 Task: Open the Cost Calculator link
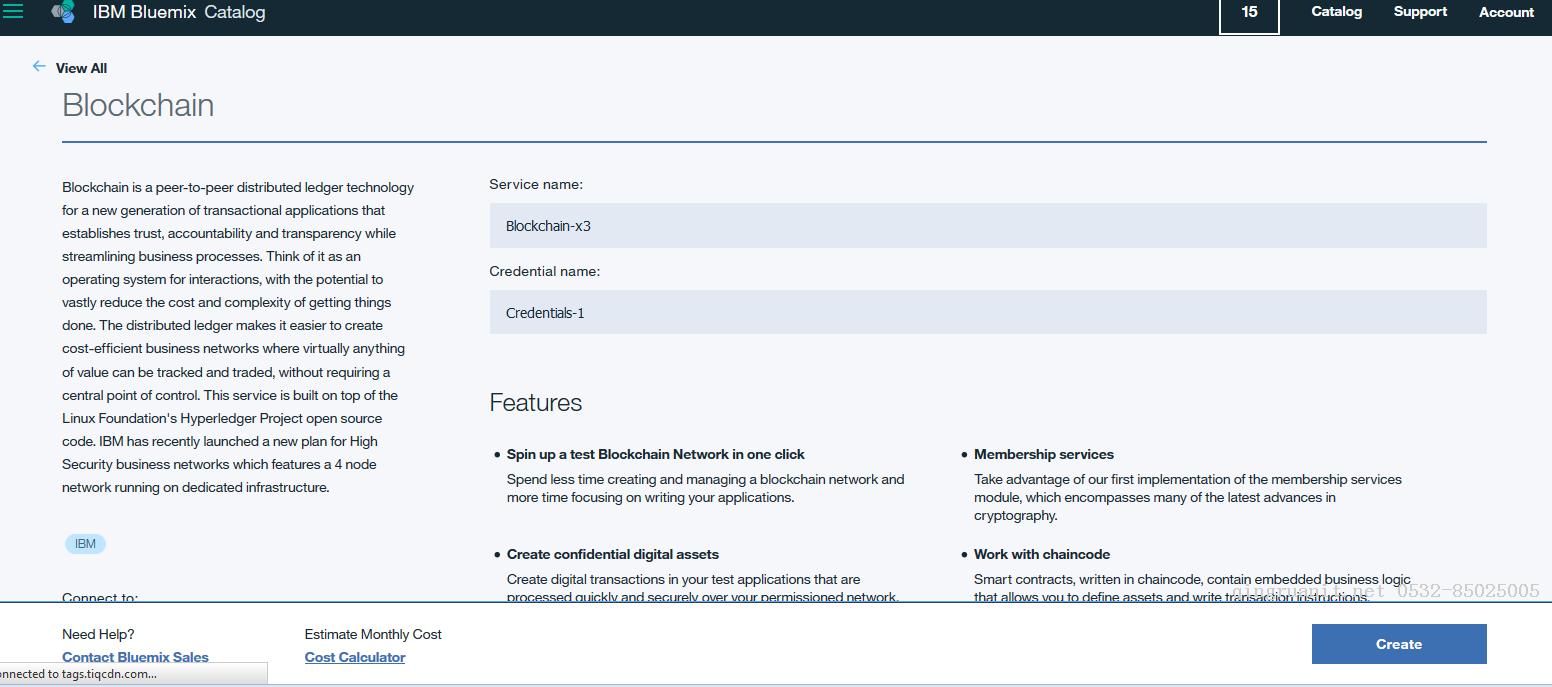[355, 657]
